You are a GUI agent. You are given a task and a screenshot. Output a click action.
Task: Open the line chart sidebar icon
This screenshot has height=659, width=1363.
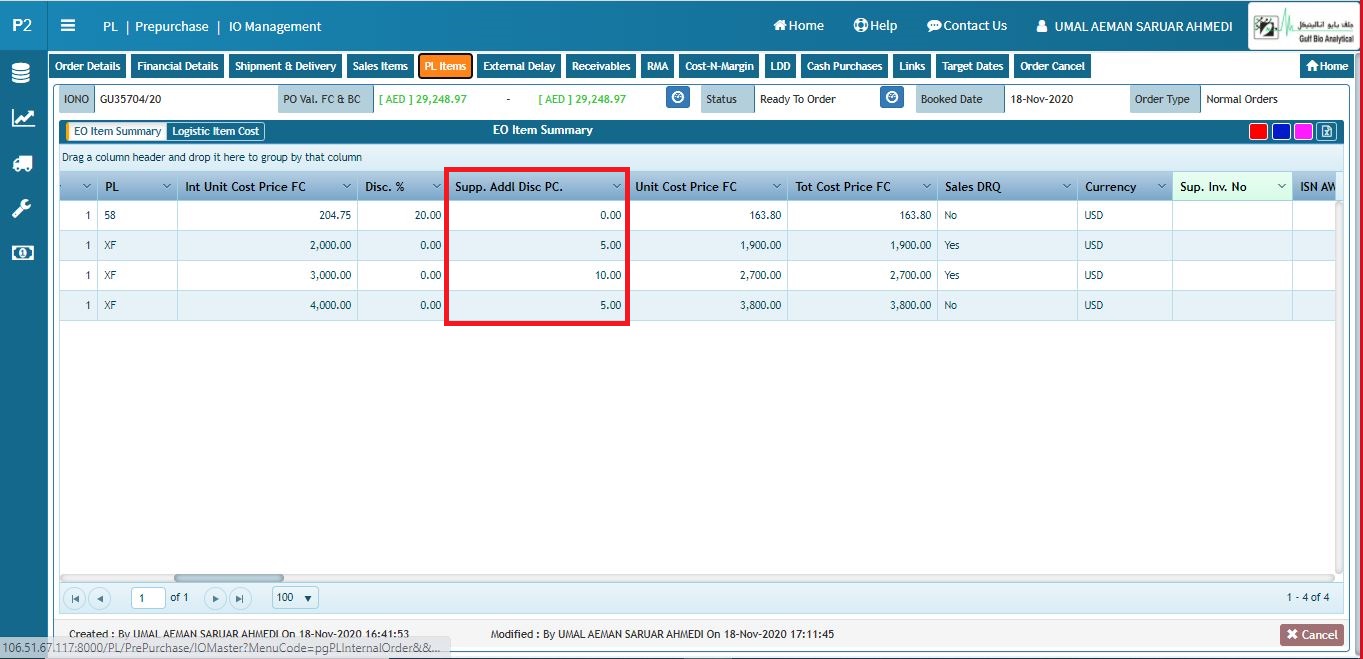[22, 119]
